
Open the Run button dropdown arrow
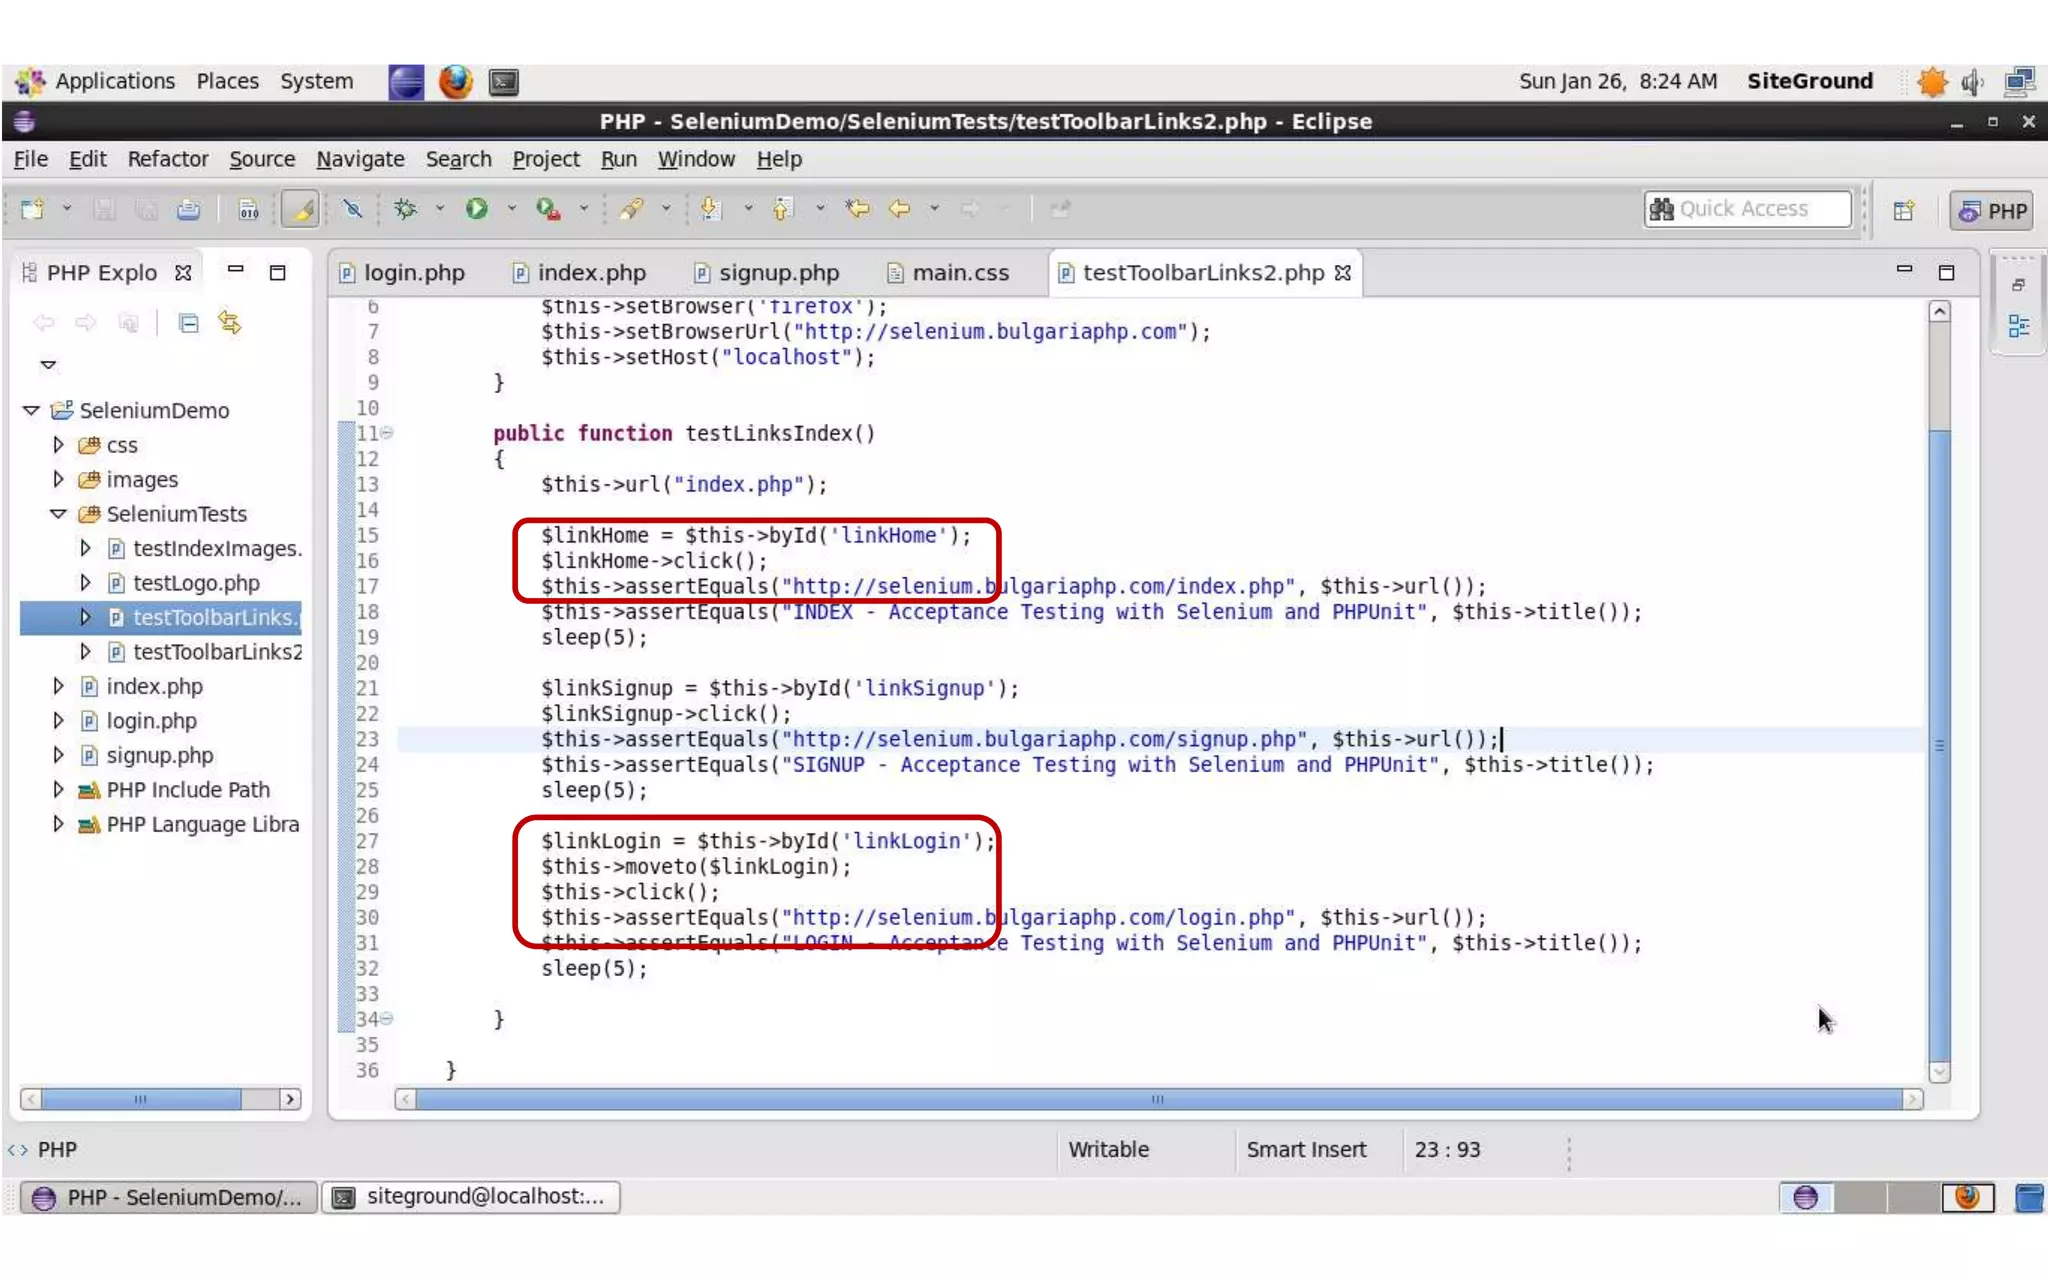(511, 209)
